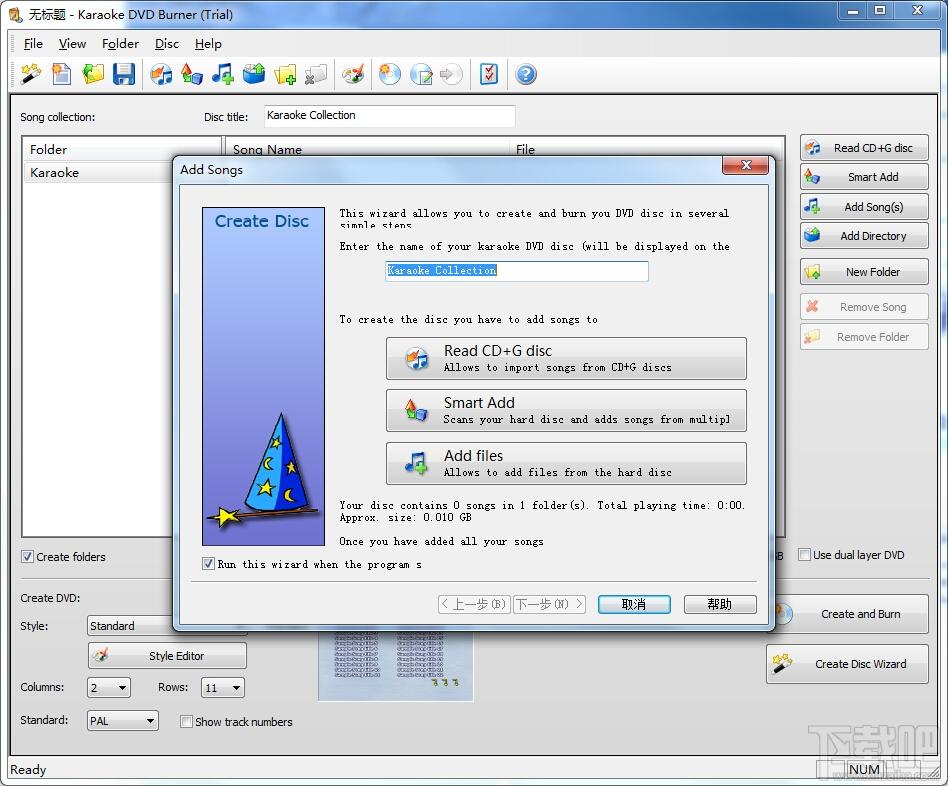Click the greyed disc arrow toolbar icon
The width and height of the screenshot is (948, 786).
click(x=451, y=74)
